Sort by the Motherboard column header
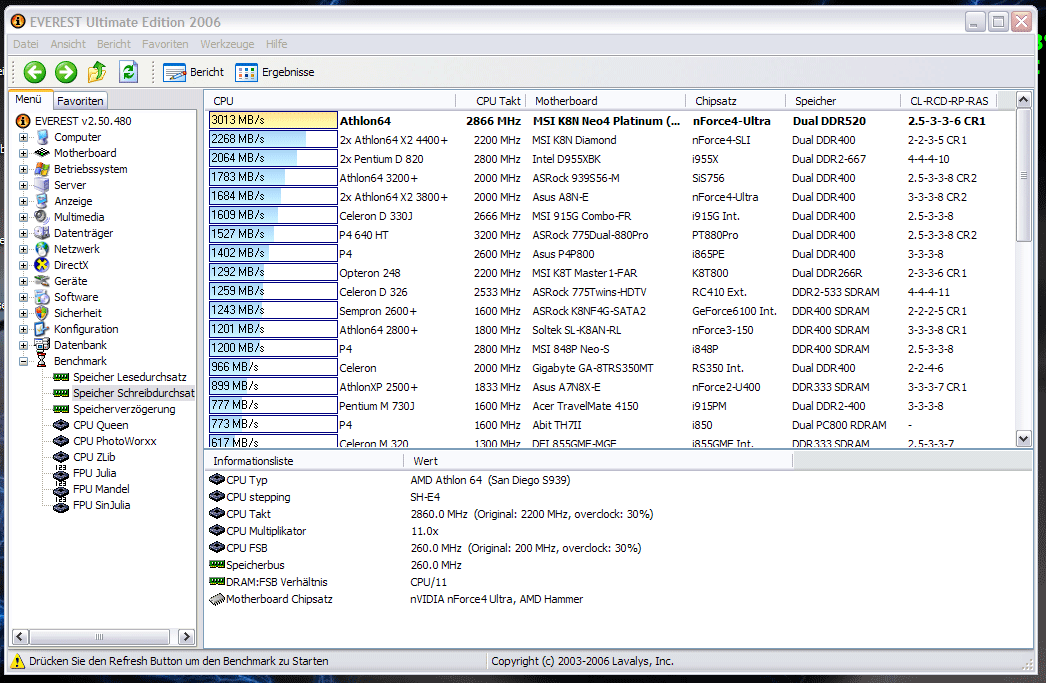 click(606, 101)
